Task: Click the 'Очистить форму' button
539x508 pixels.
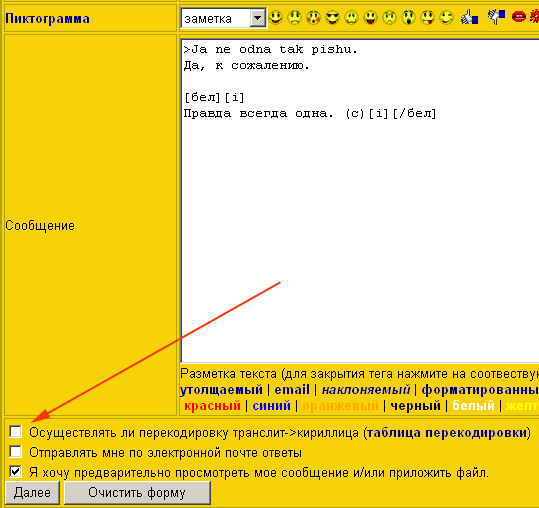Action: (x=137, y=493)
